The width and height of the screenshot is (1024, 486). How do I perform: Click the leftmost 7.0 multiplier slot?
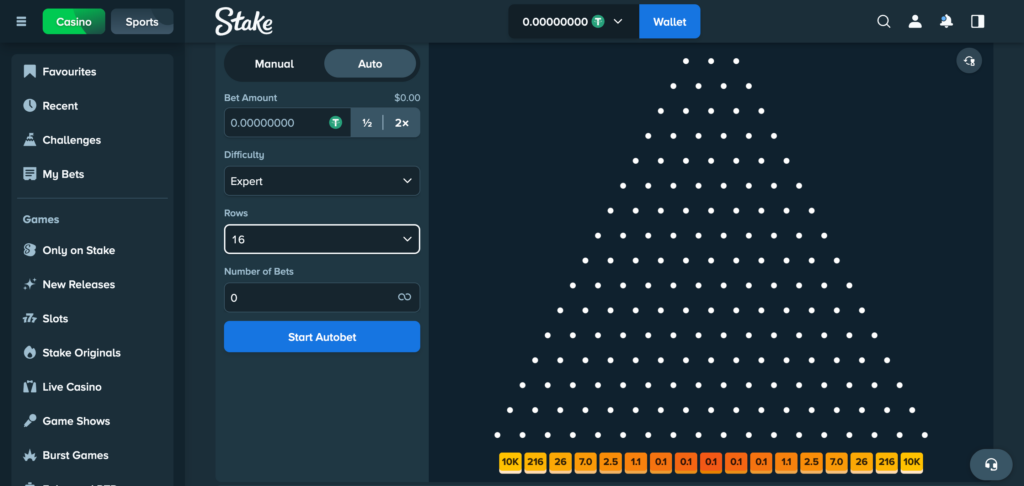(x=585, y=462)
